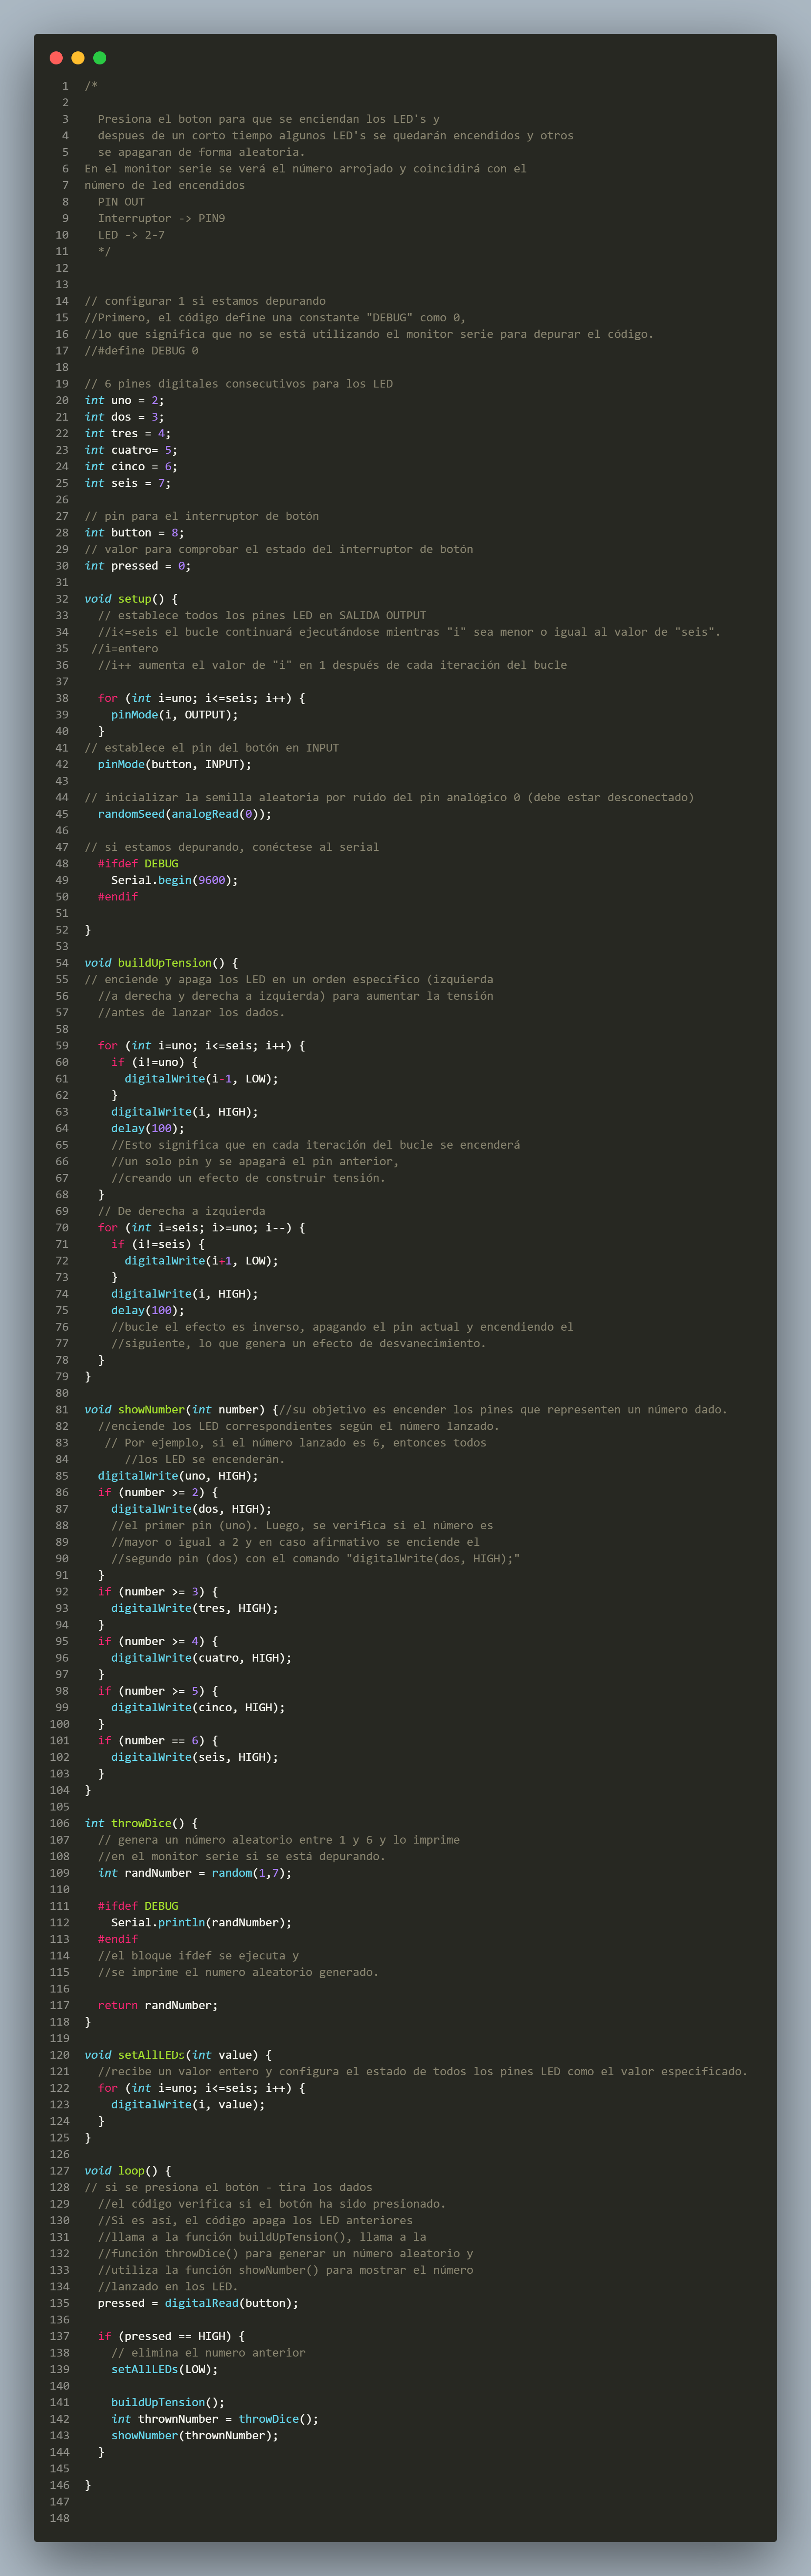
Task: Click the "//#define DEBUG 0" line
Action: pos(141,351)
